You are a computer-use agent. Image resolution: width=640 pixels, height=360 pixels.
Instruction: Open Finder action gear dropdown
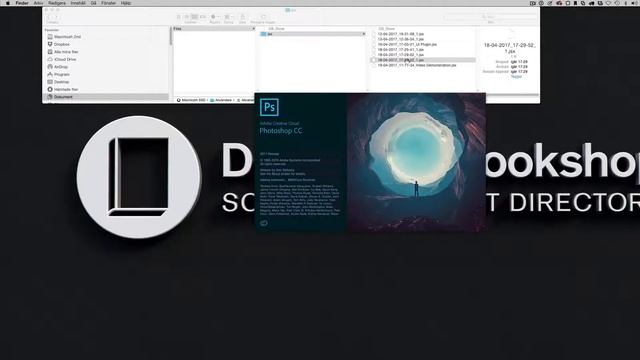[x=215, y=17]
